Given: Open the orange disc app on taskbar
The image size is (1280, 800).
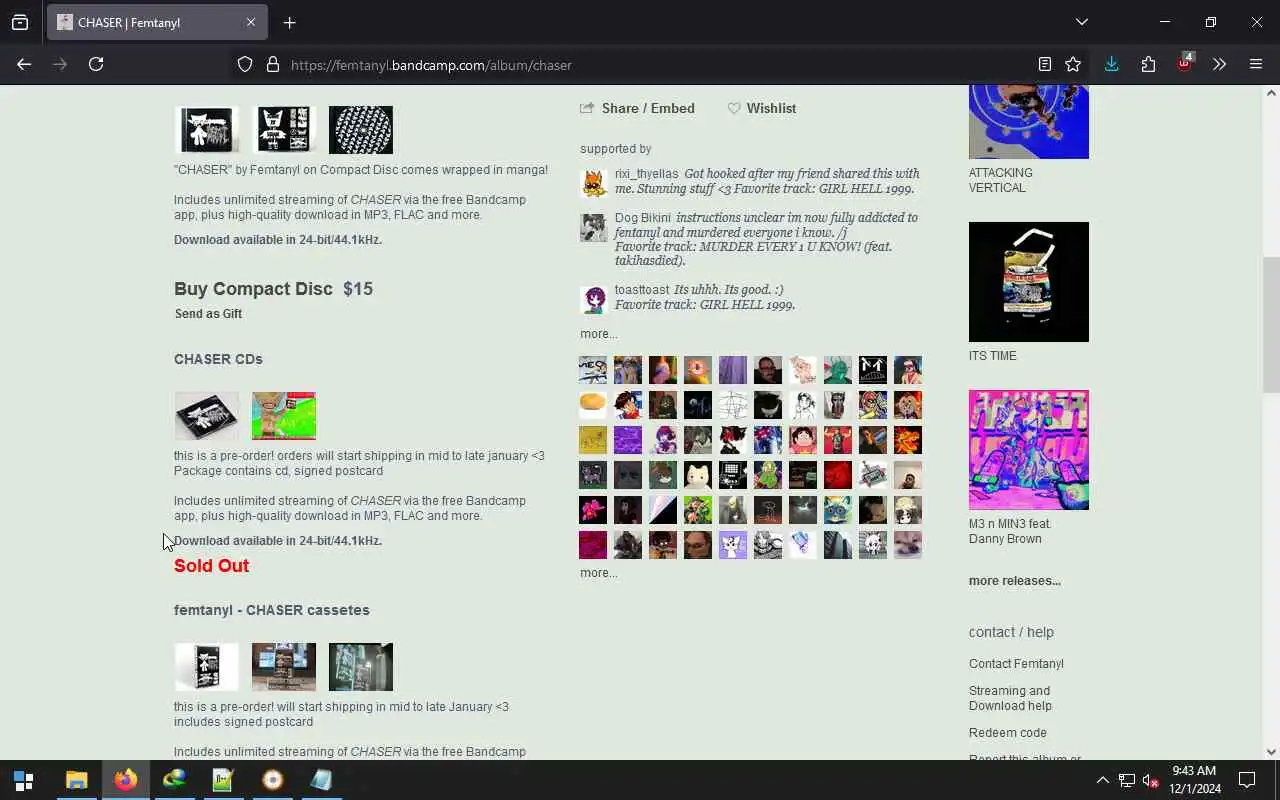Looking at the screenshot, I should (272, 780).
